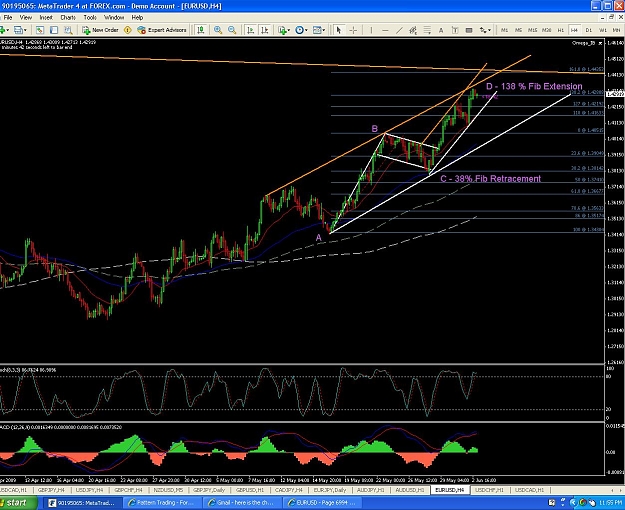
Task: Switch chart type with the chart-style icon
Action: (200, 30)
